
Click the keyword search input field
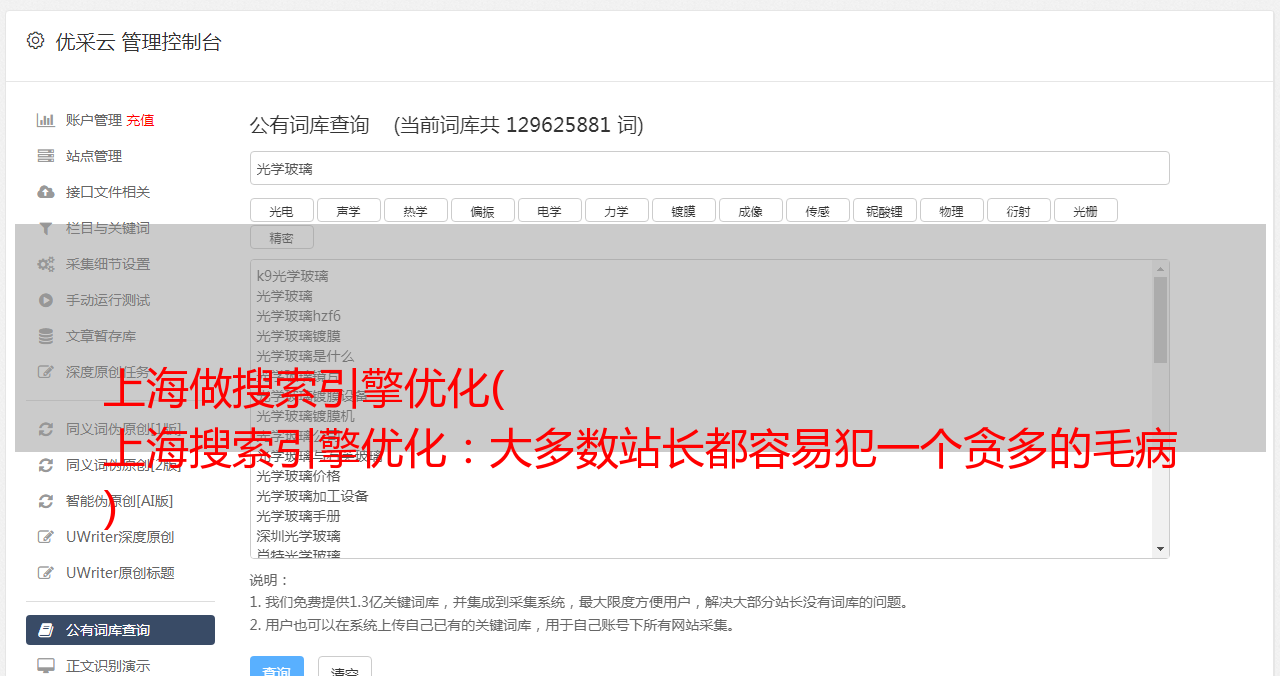pyautogui.click(x=709, y=168)
